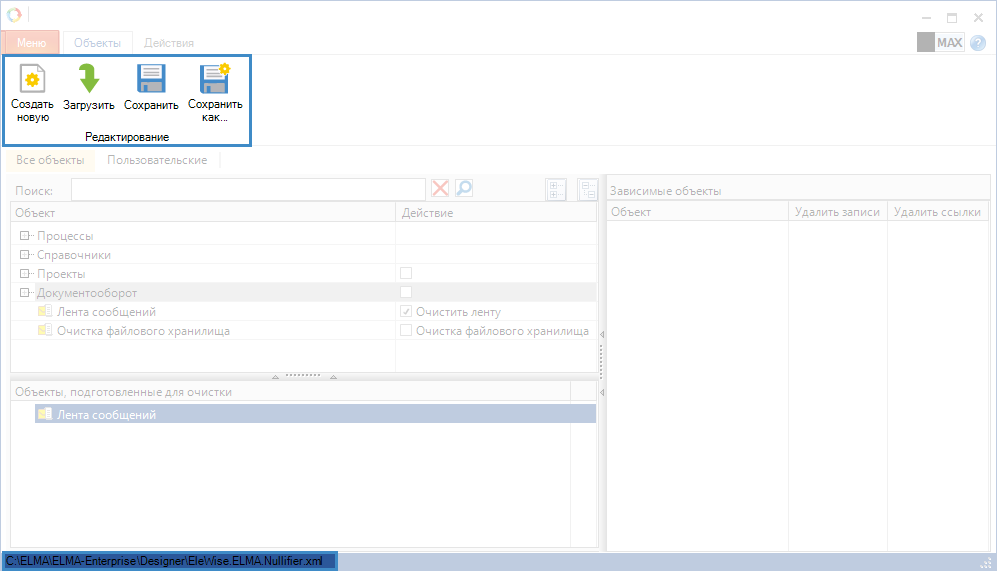The image size is (997, 571).
Task: Switch to the Действия ribbon tab
Action: click(168, 43)
